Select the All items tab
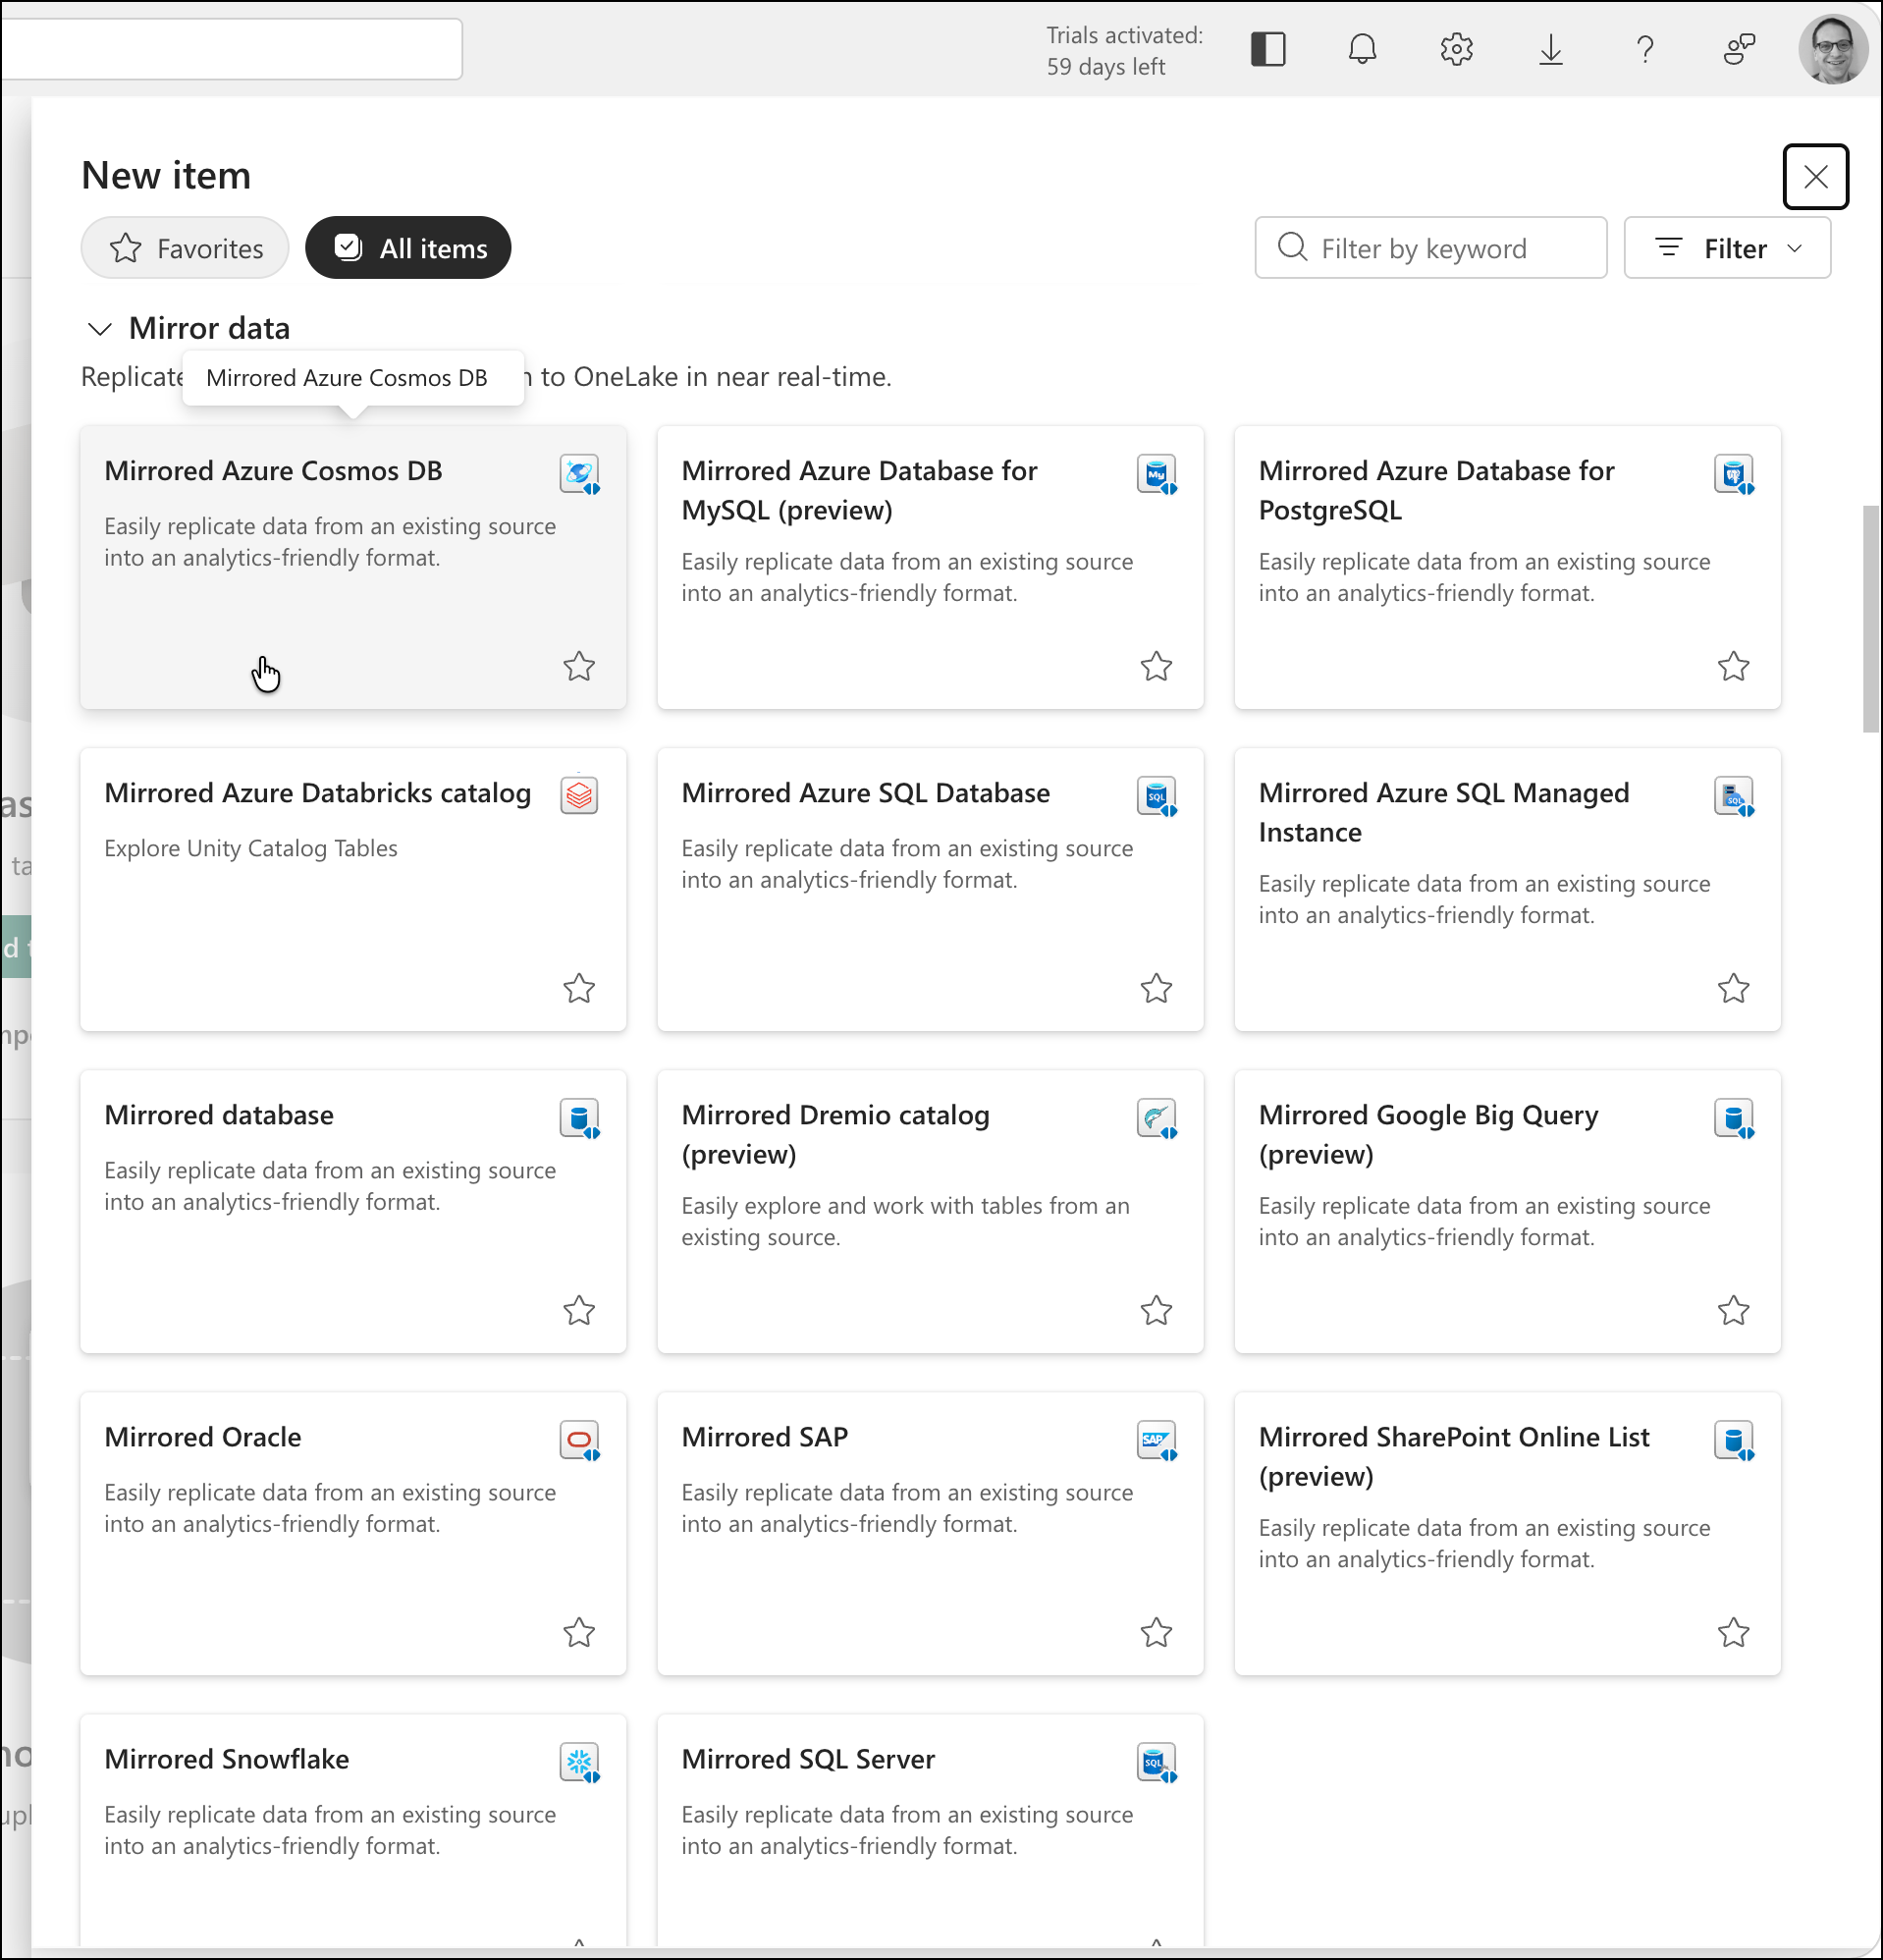Screen dimensions: 1883x1960 [x=408, y=248]
